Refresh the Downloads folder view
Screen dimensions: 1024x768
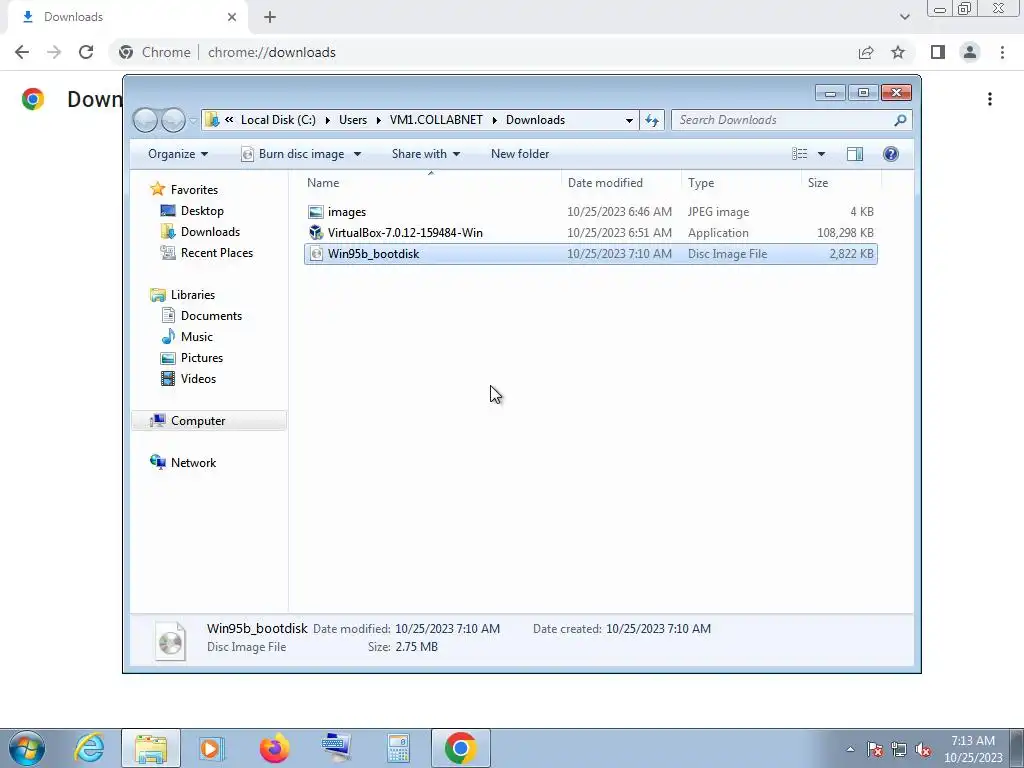(652, 120)
